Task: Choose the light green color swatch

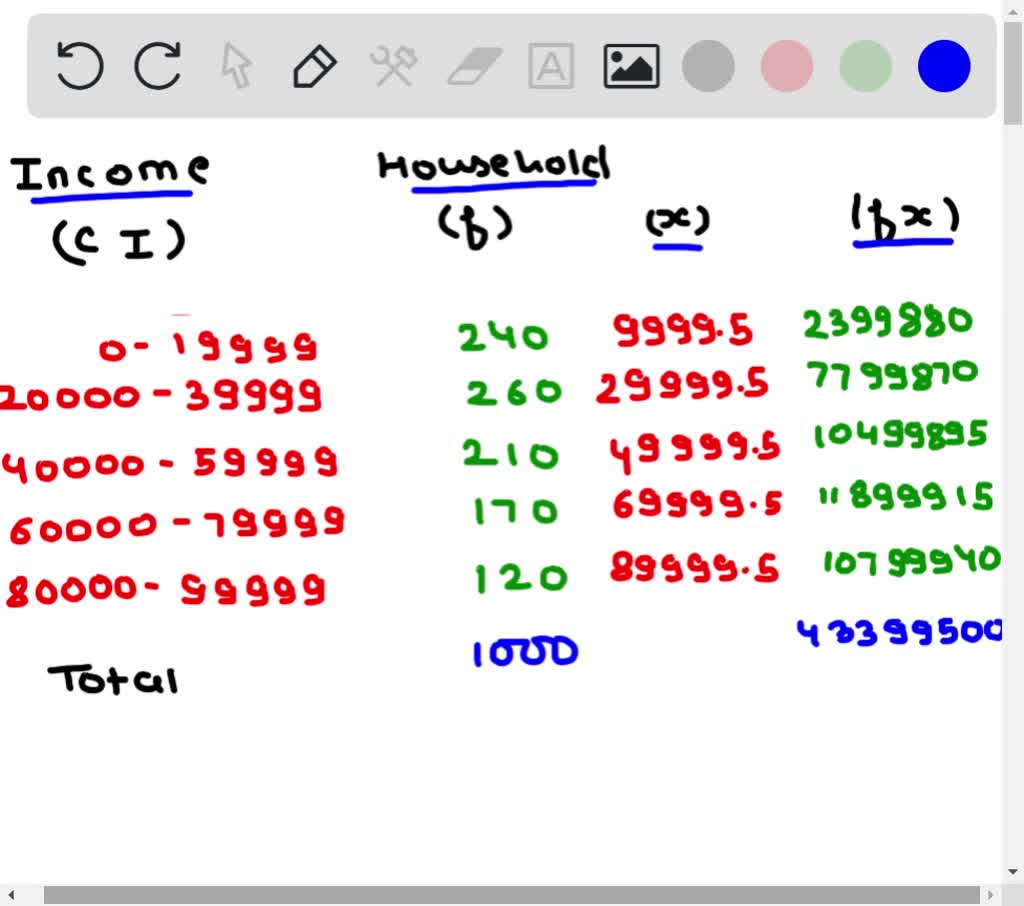Action: click(x=865, y=66)
